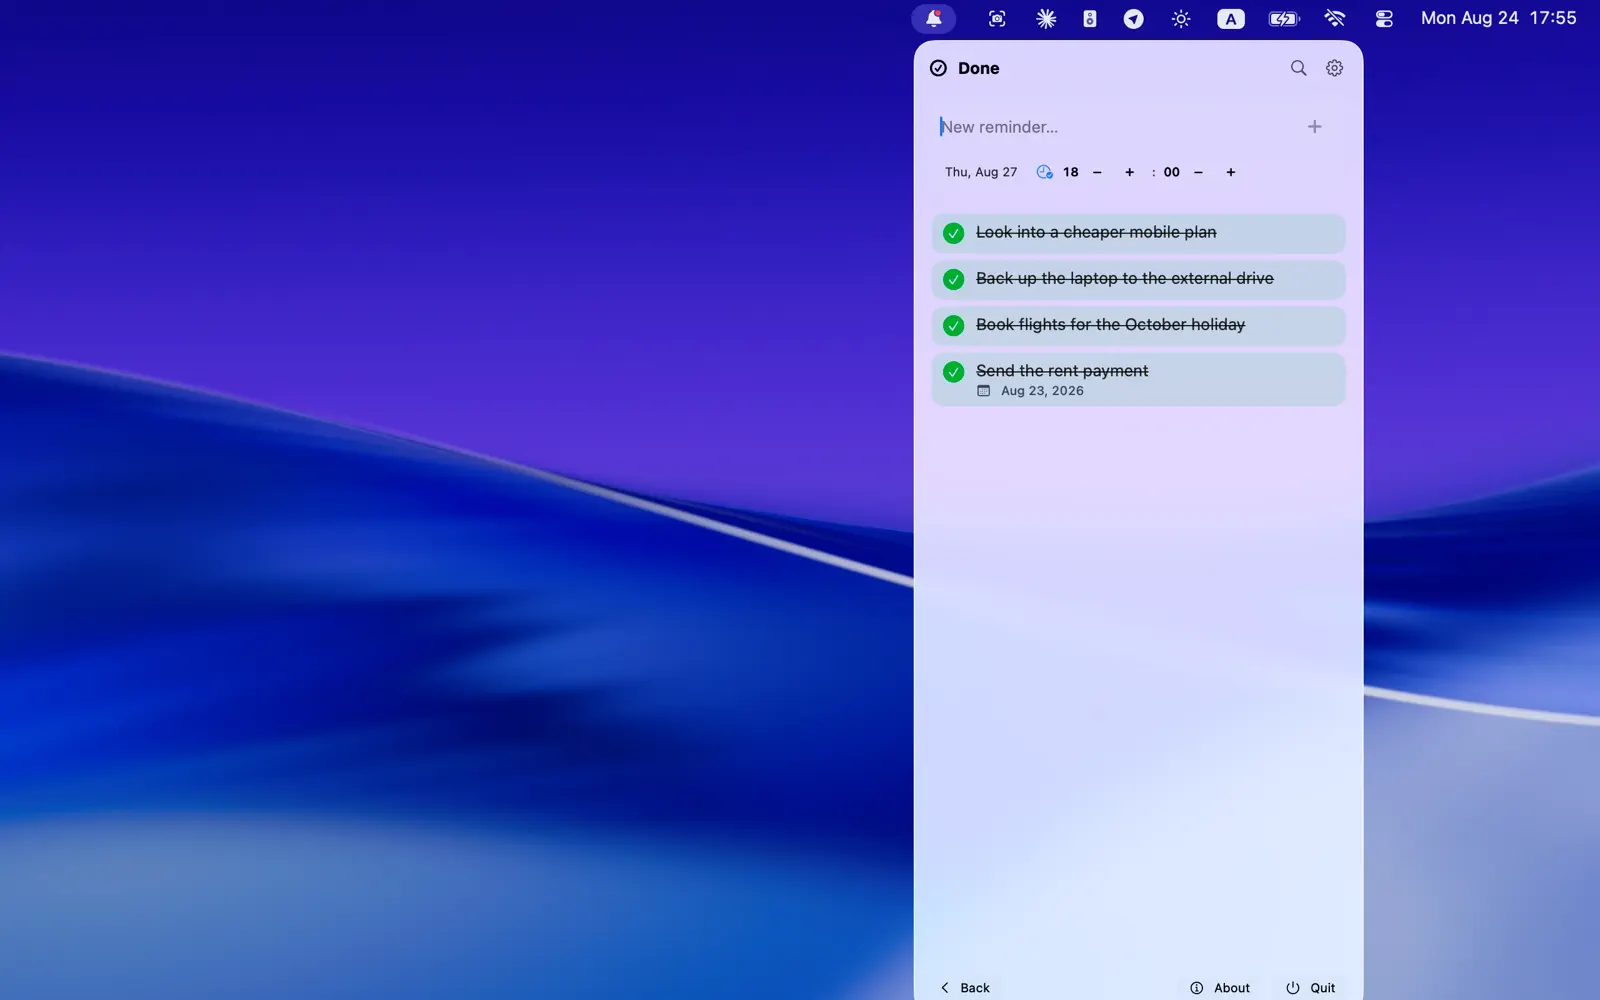Check the battery status in menu bar
Screen dimensions: 1600x1000
point(1284,18)
